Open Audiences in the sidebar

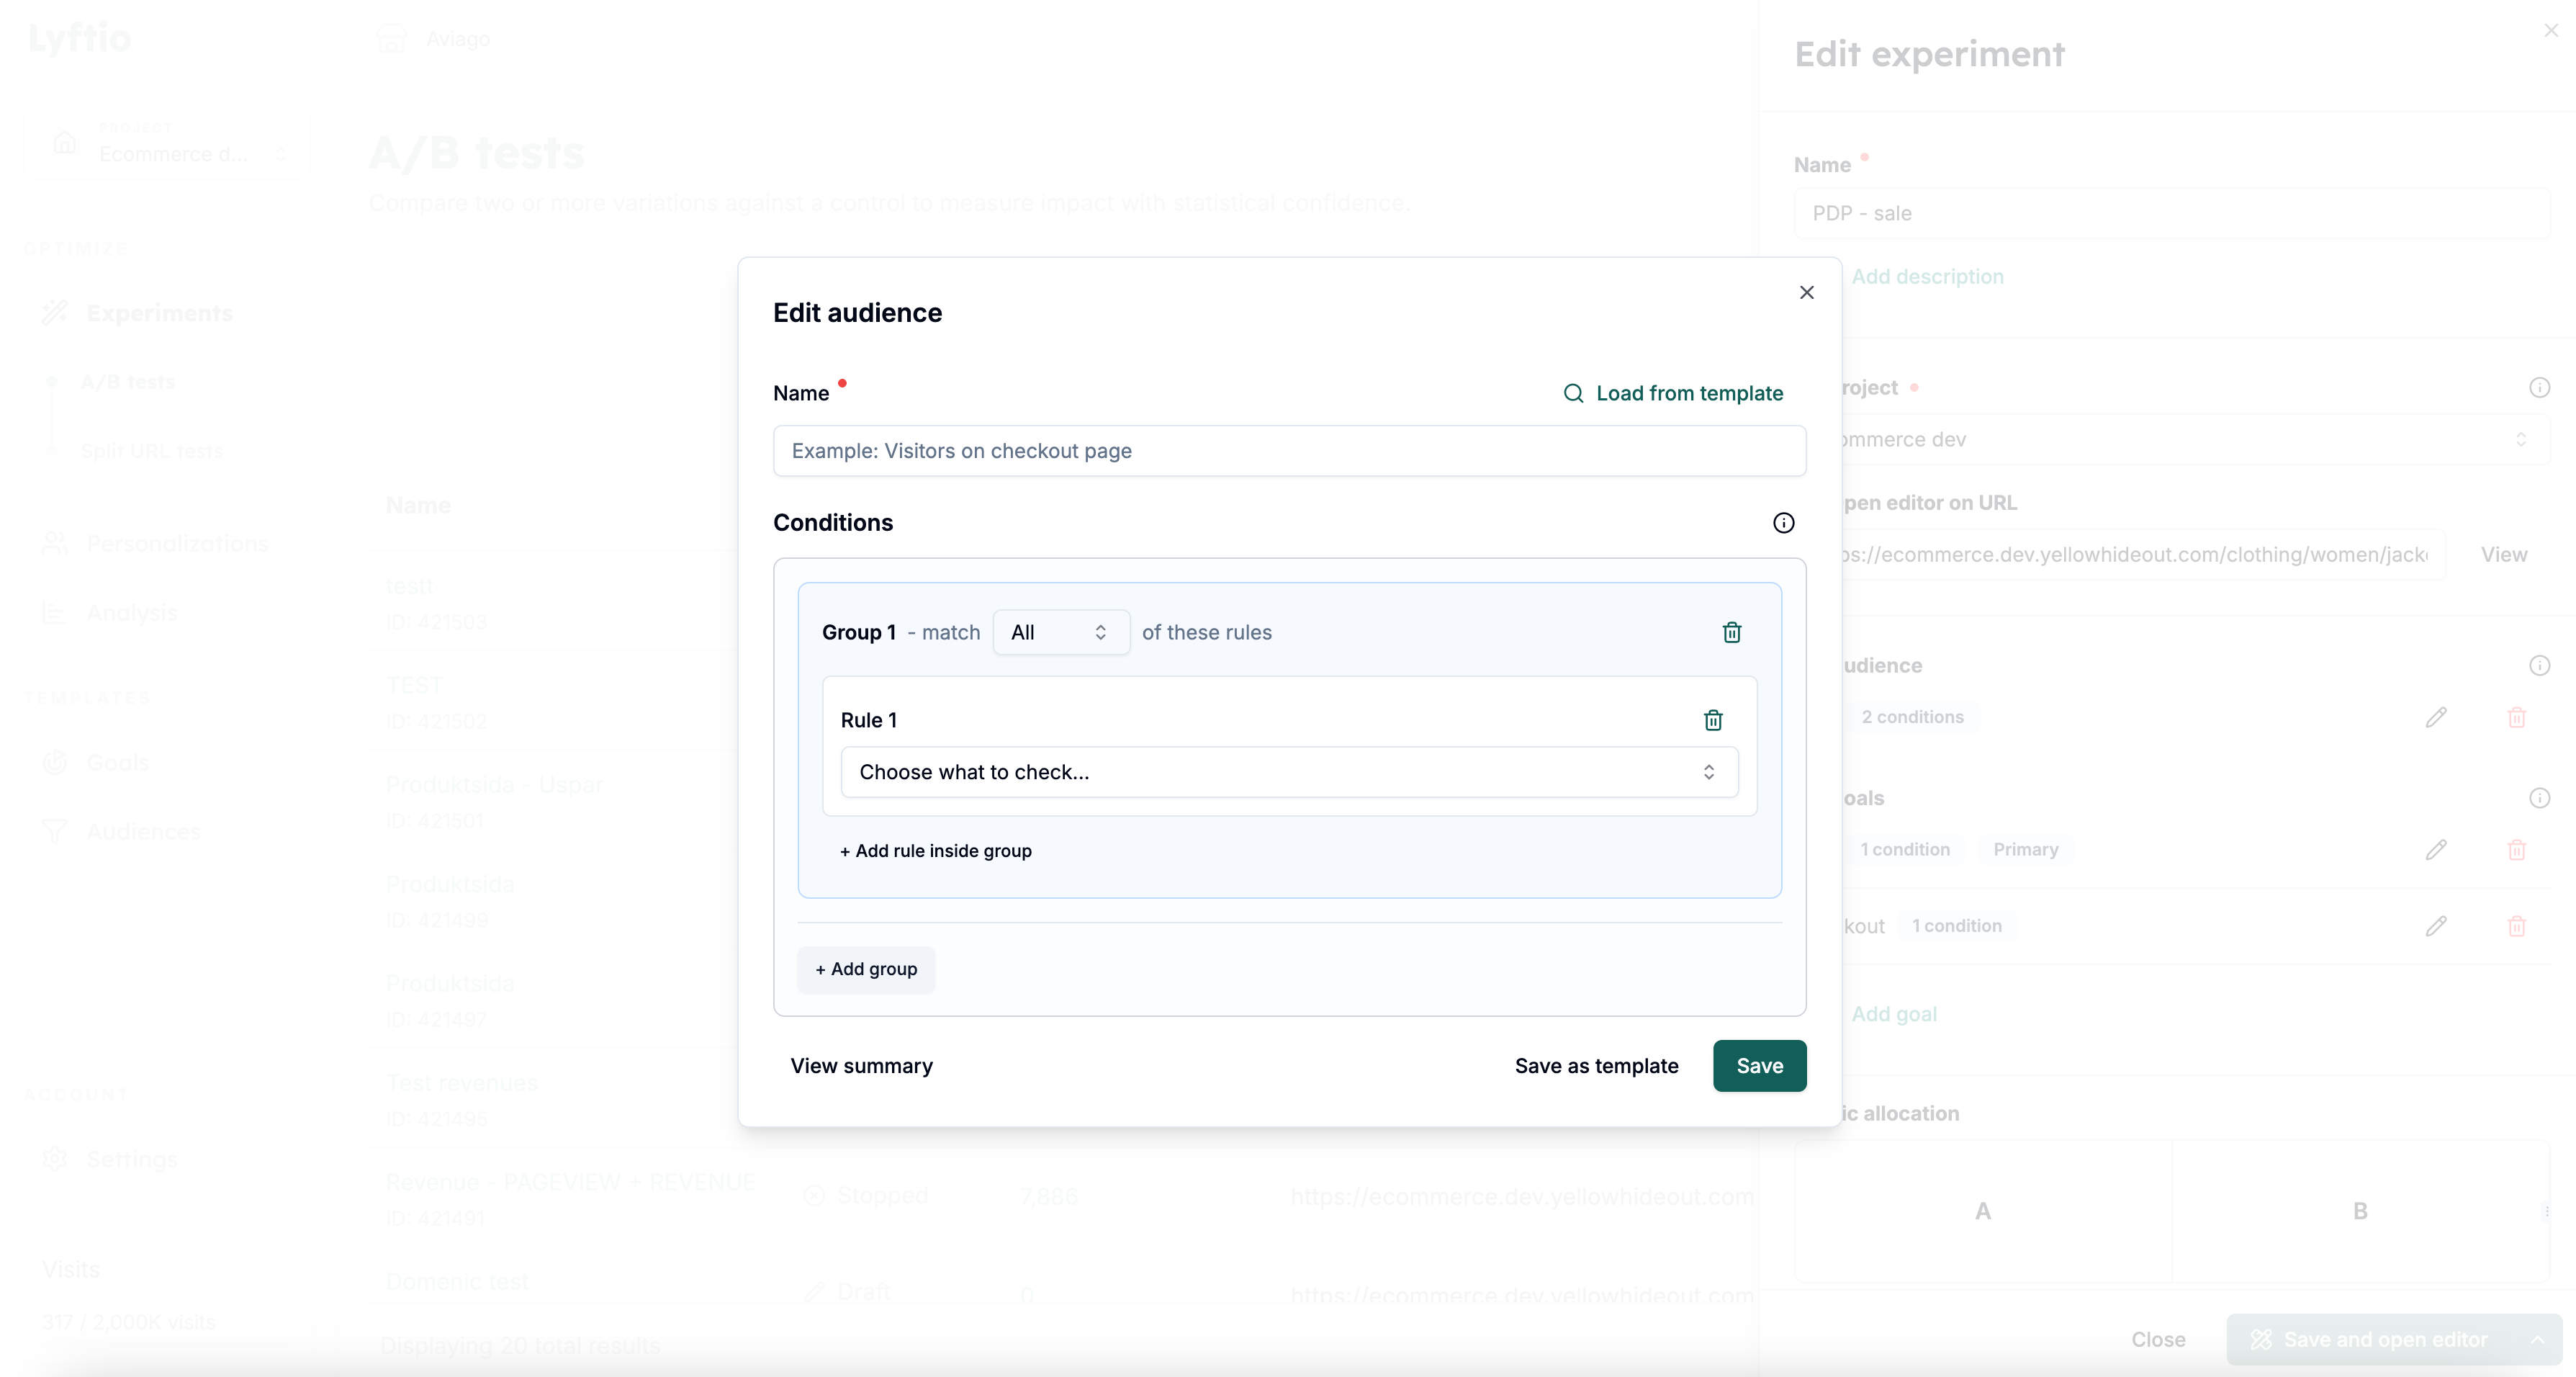coord(122,831)
